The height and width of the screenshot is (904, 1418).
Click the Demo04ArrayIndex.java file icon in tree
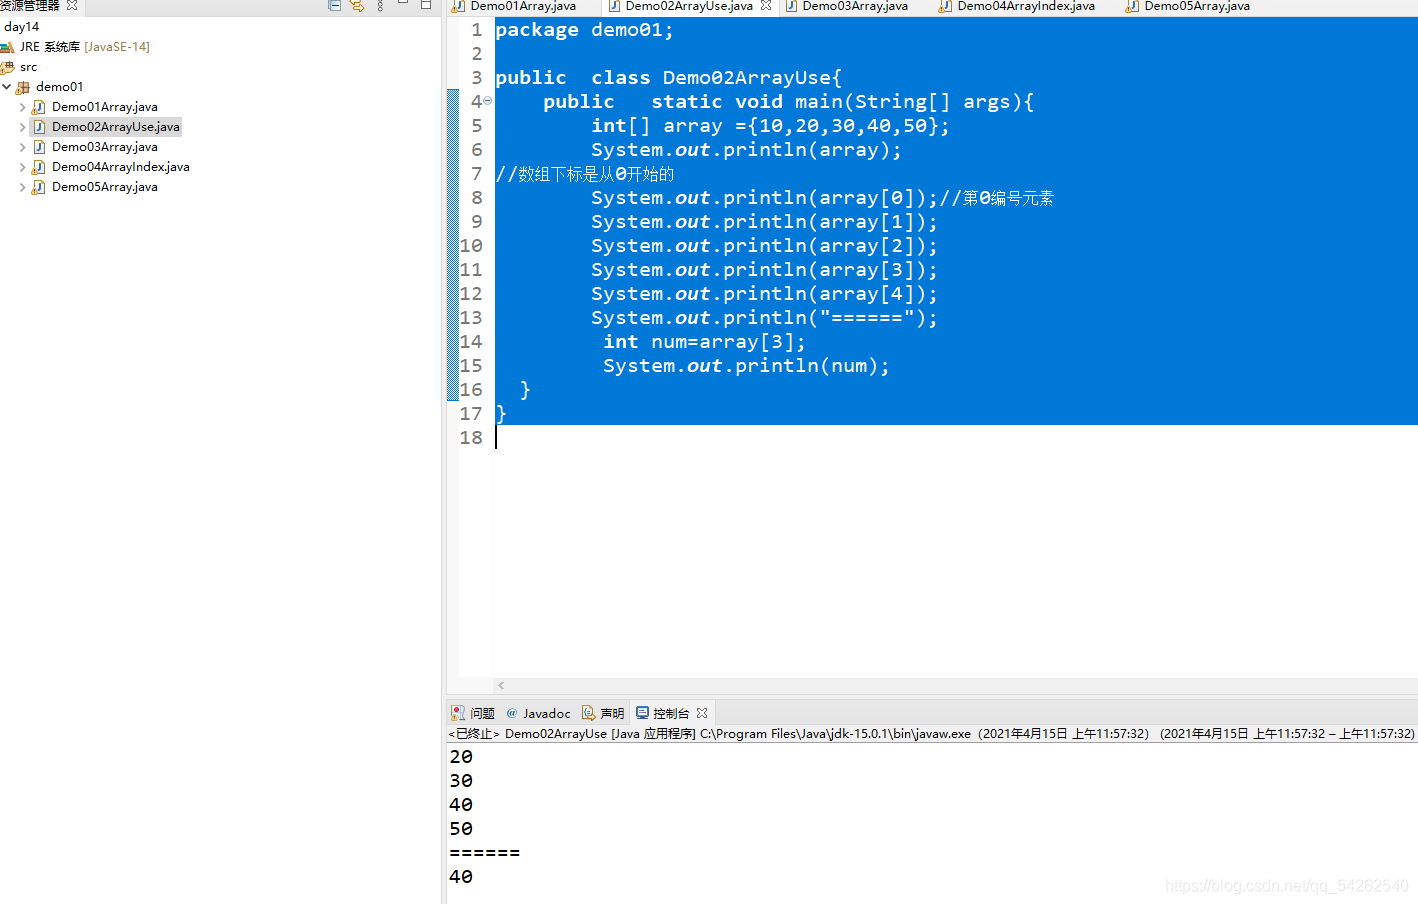click(39, 167)
